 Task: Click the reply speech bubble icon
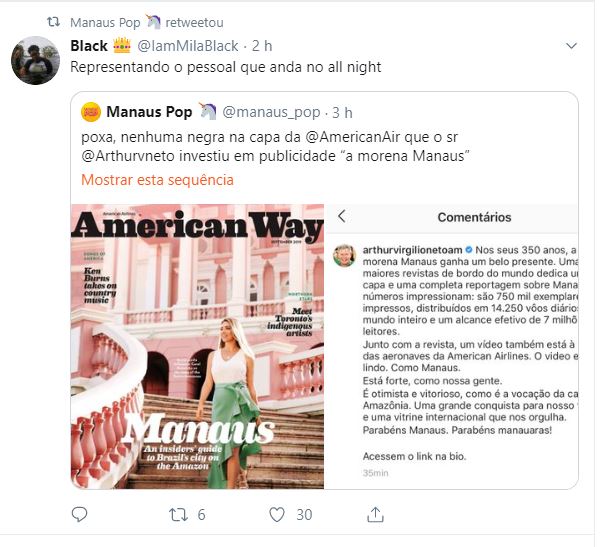(x=81, y=515)
